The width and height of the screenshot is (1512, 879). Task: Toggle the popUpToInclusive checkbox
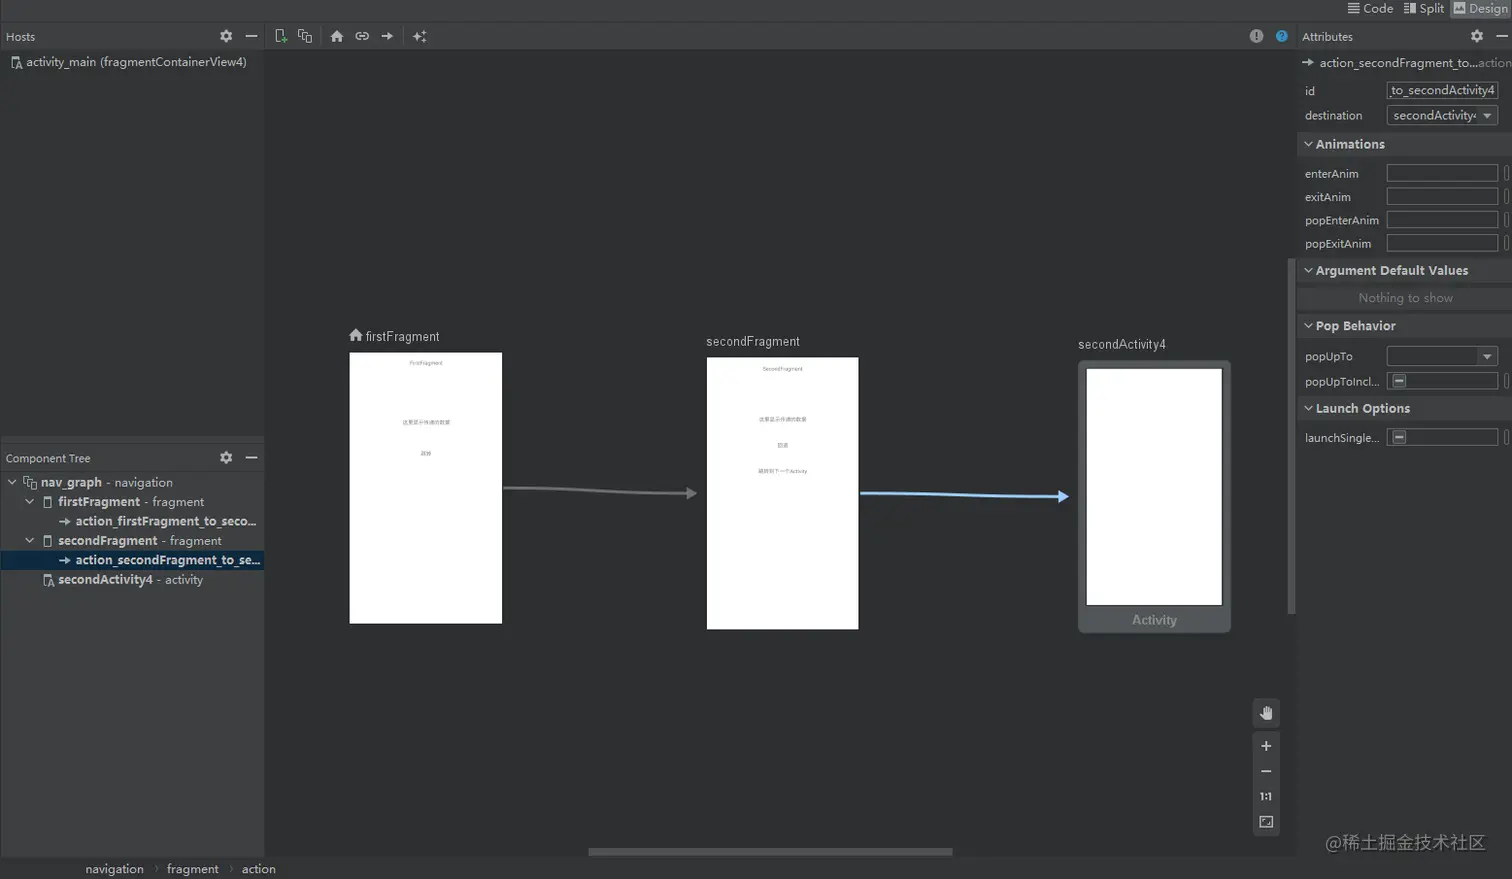[1399, 381]
